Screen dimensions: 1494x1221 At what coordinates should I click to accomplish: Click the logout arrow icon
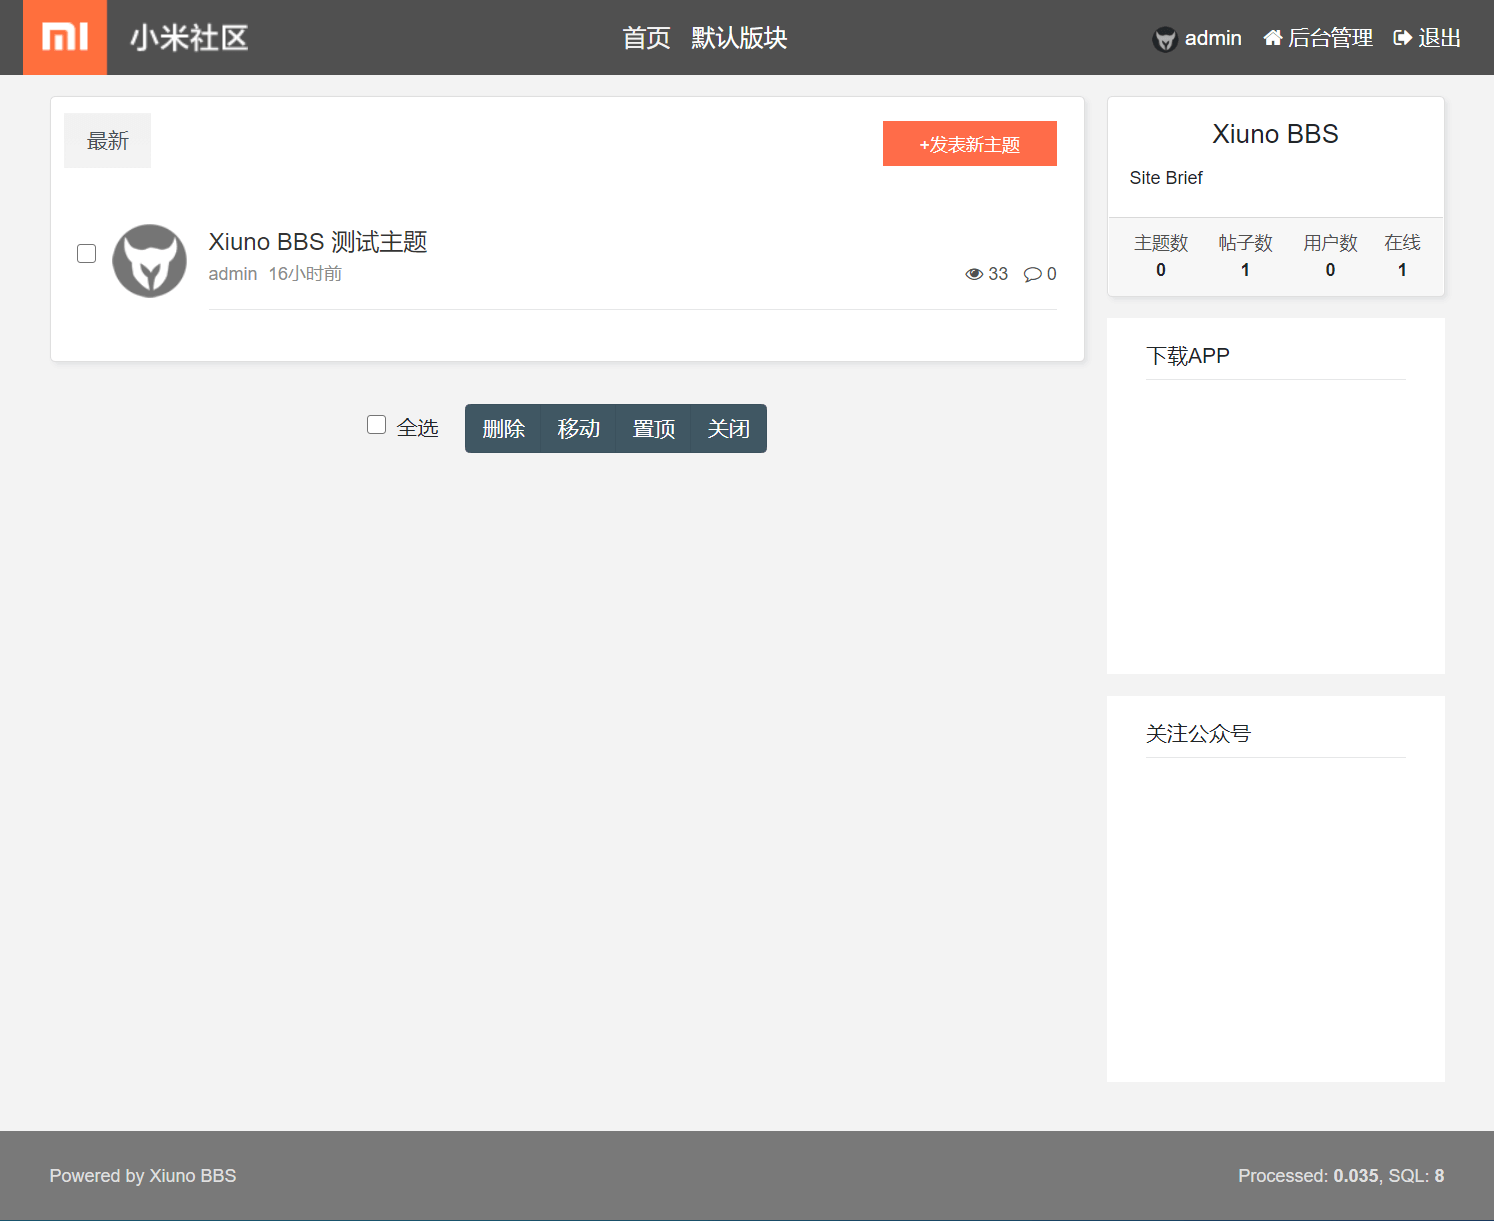coord(1403,38)
